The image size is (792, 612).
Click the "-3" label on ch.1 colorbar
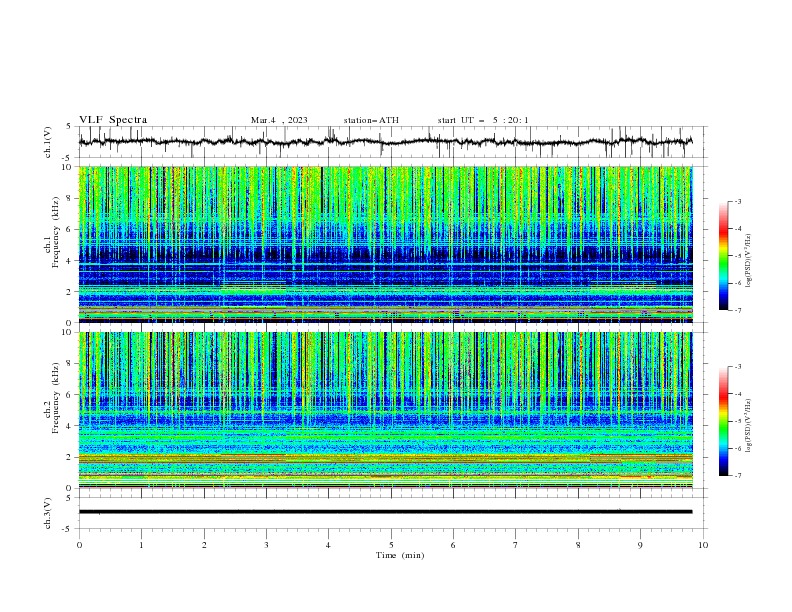point(738,201)
